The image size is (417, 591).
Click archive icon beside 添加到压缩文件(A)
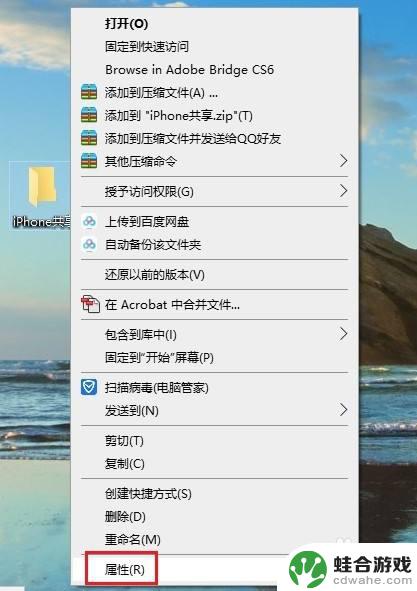click(89, 92)
